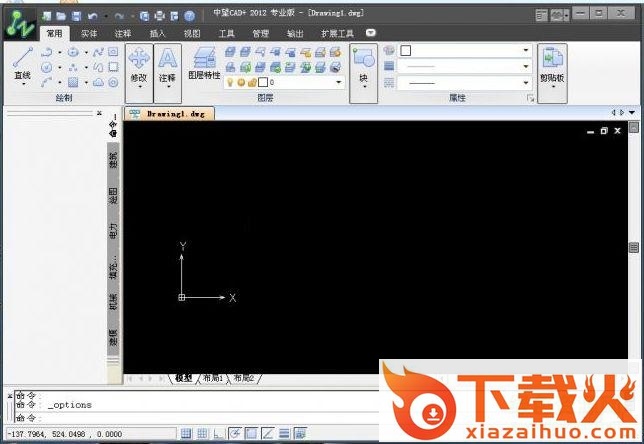The height and width of the screenshot is (444, 644).
Task: Toggle Object snap in status bar
Action: [x=251, y=433]
